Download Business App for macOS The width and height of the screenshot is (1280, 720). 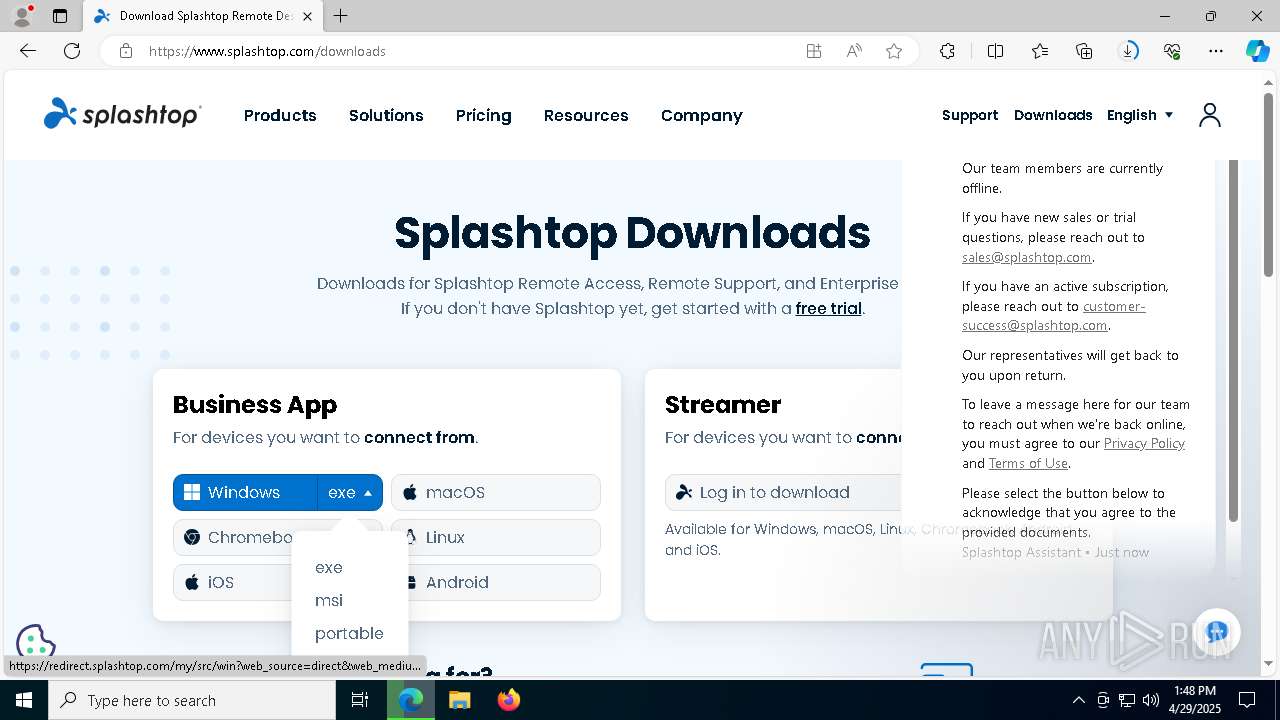coord(496,492)
